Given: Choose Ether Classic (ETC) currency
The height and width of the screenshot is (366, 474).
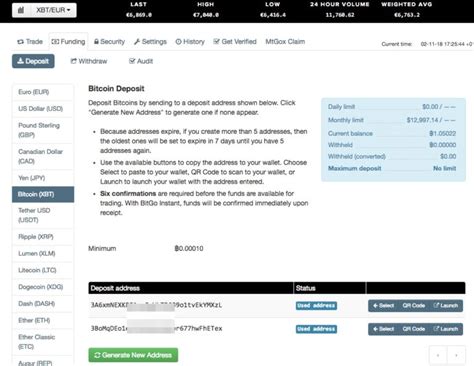Looking at the screenshot, I should [43, 342].
